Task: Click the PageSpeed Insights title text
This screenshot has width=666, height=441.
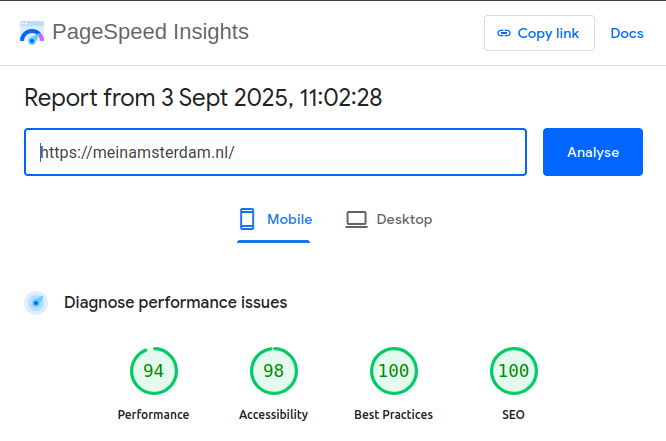Action: click(150, 32)
